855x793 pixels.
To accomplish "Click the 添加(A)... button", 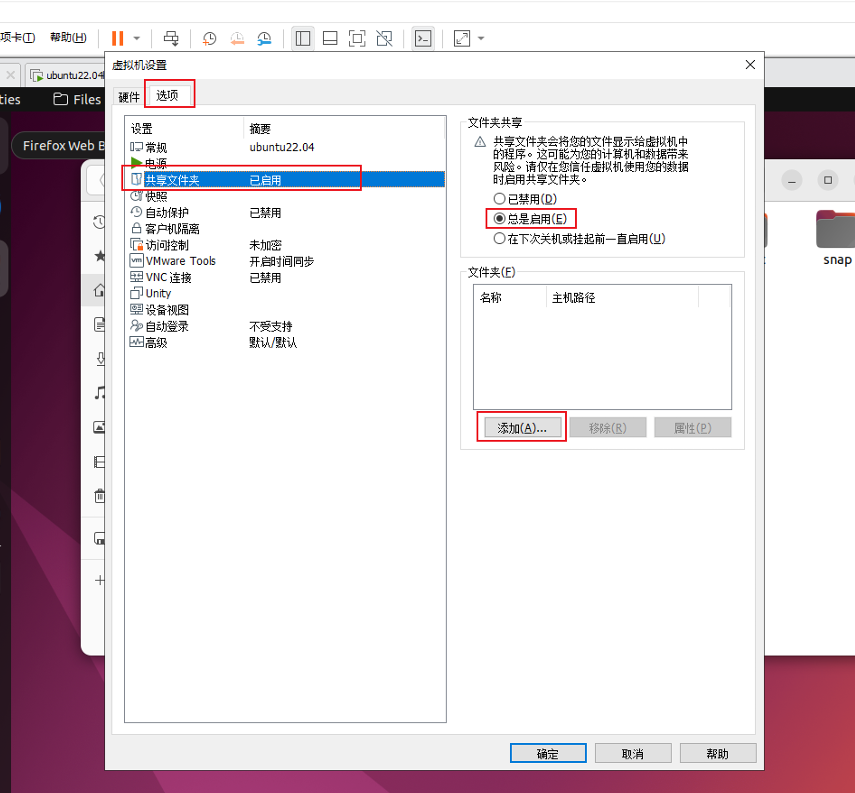I will pos(521,428).
